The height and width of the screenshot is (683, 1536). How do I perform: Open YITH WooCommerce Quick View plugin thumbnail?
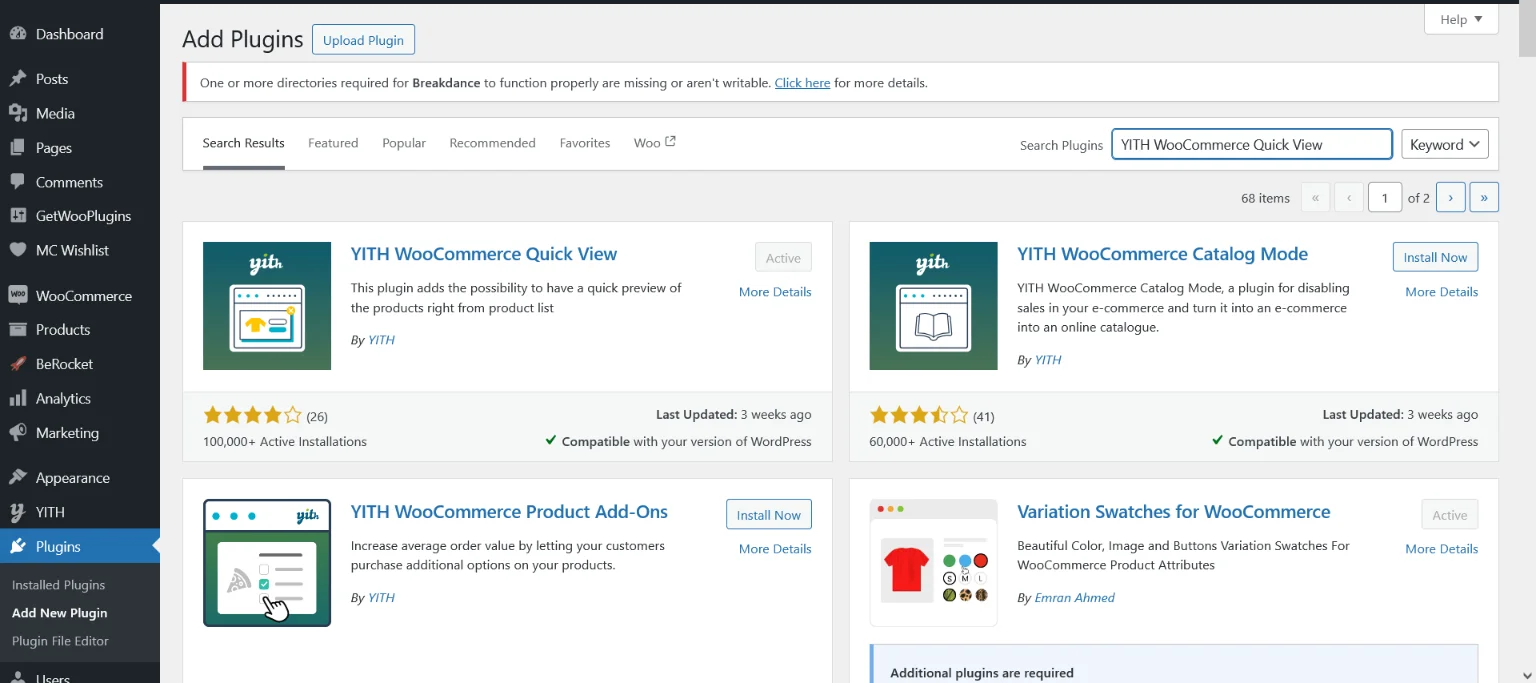point(267,306)
